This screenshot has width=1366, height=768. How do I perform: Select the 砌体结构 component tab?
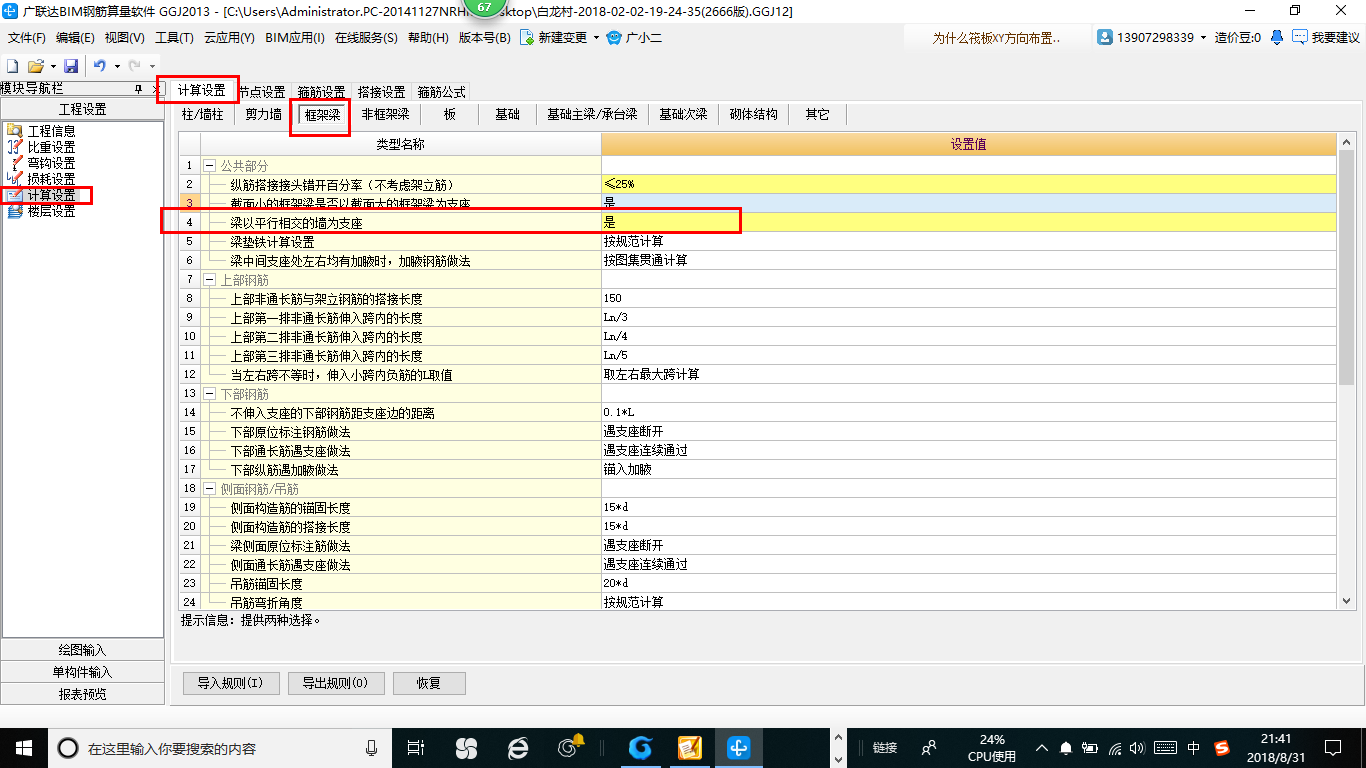tap(753, 114)
